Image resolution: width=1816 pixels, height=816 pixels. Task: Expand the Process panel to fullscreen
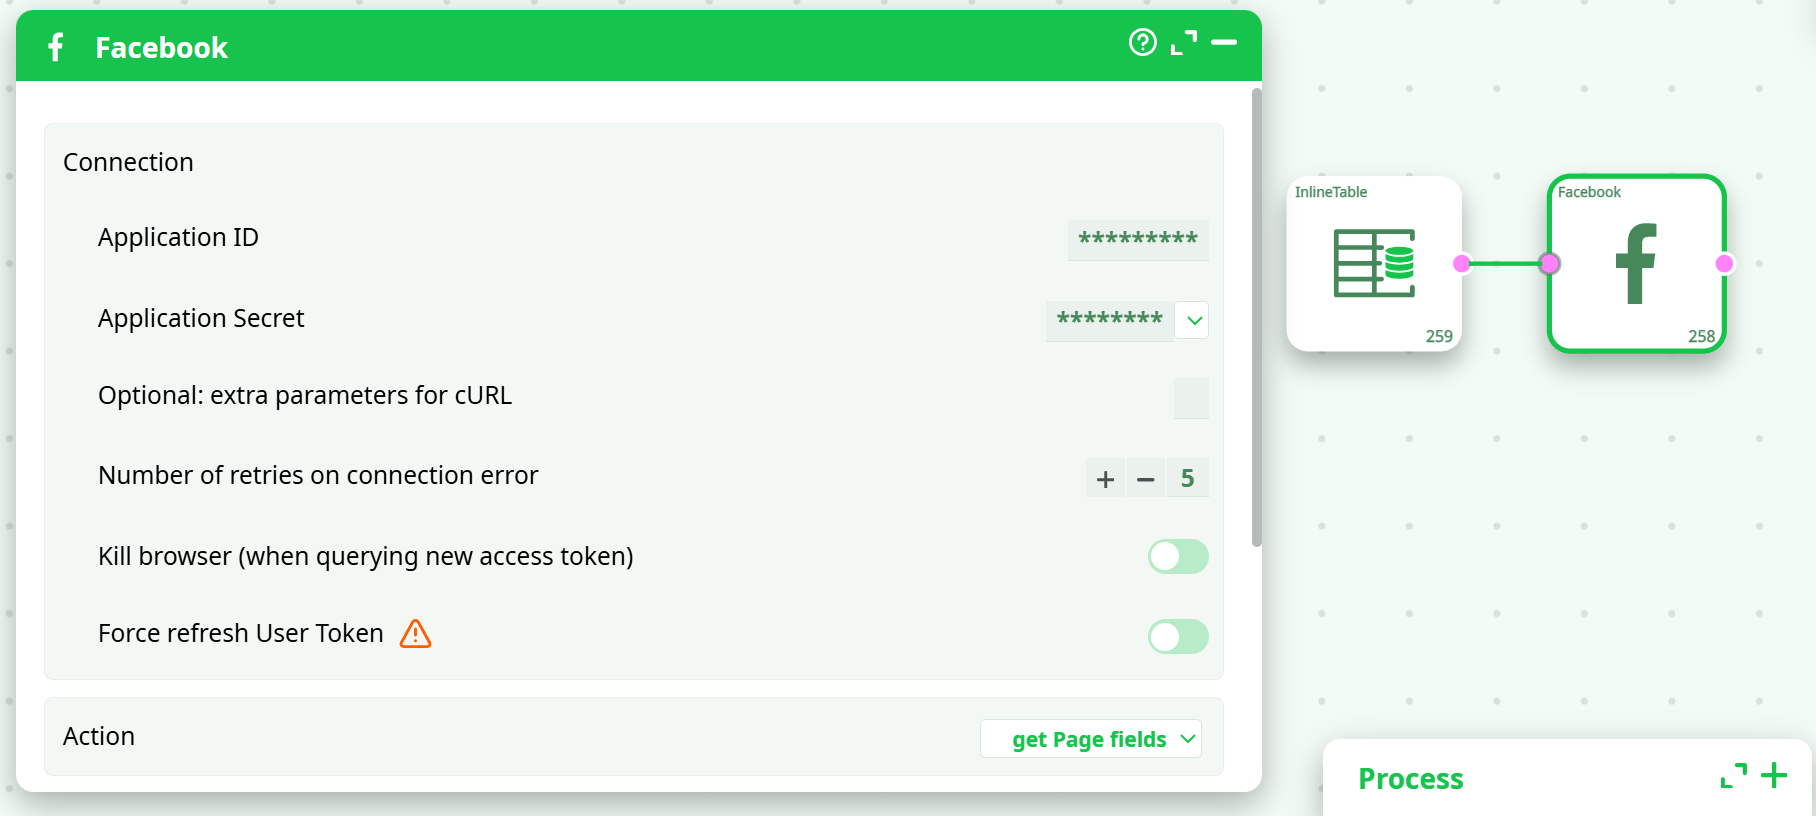click(x=1734, y=776)
